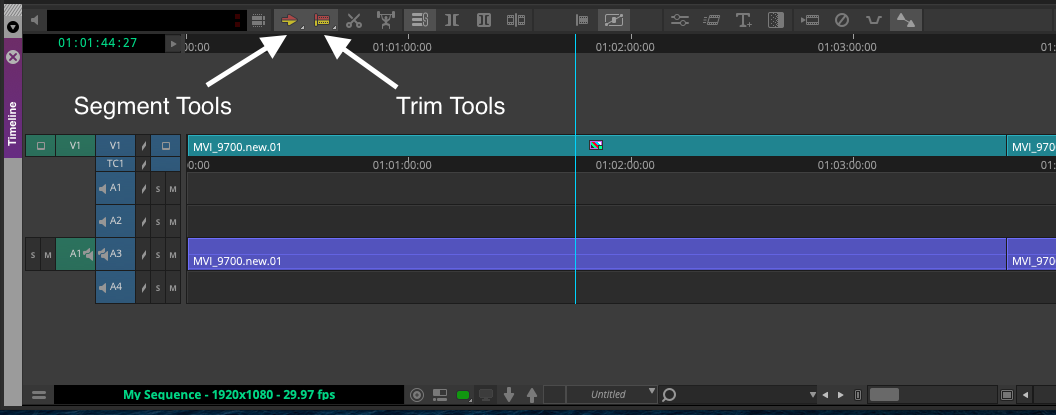1056x415 pixels.
Task: Expand the top-left panel menu arrow
Action: pyautogui.click(x=12, y=27)
